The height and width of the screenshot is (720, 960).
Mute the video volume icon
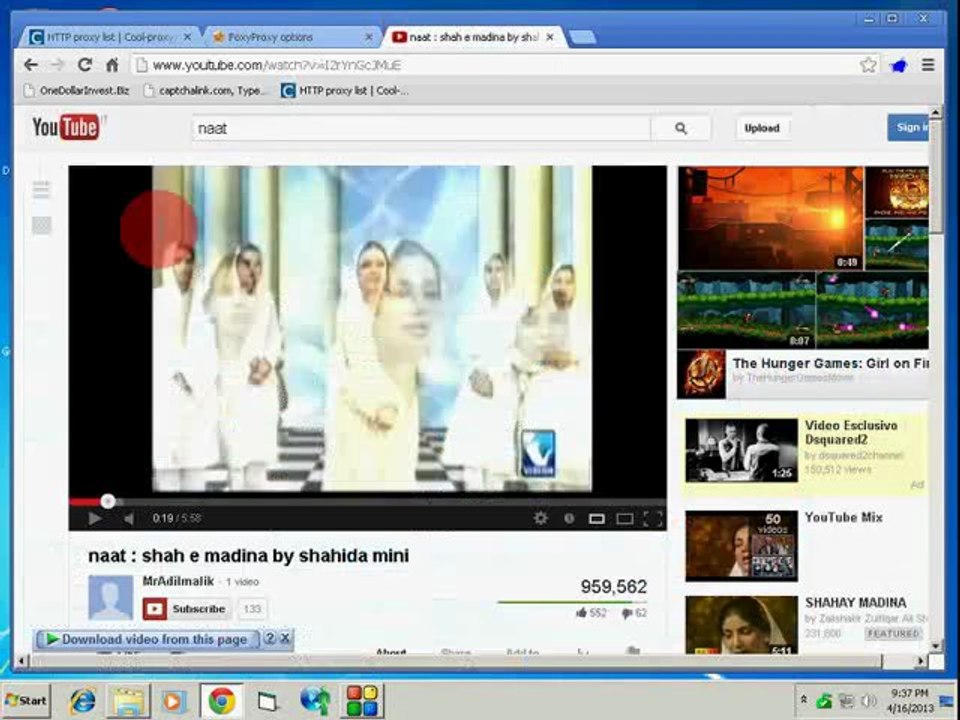point(129,519)
